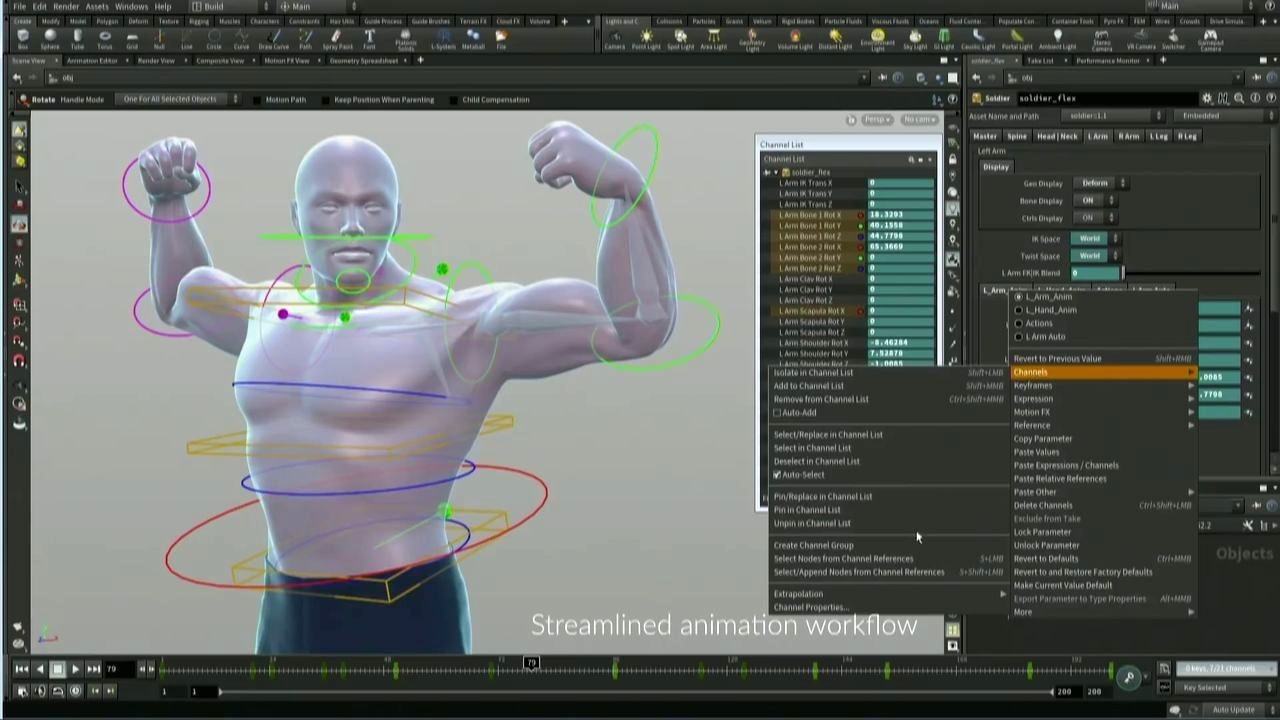Add an Environment Light from the shelf

pyautogui.click(x=878, y=39)
